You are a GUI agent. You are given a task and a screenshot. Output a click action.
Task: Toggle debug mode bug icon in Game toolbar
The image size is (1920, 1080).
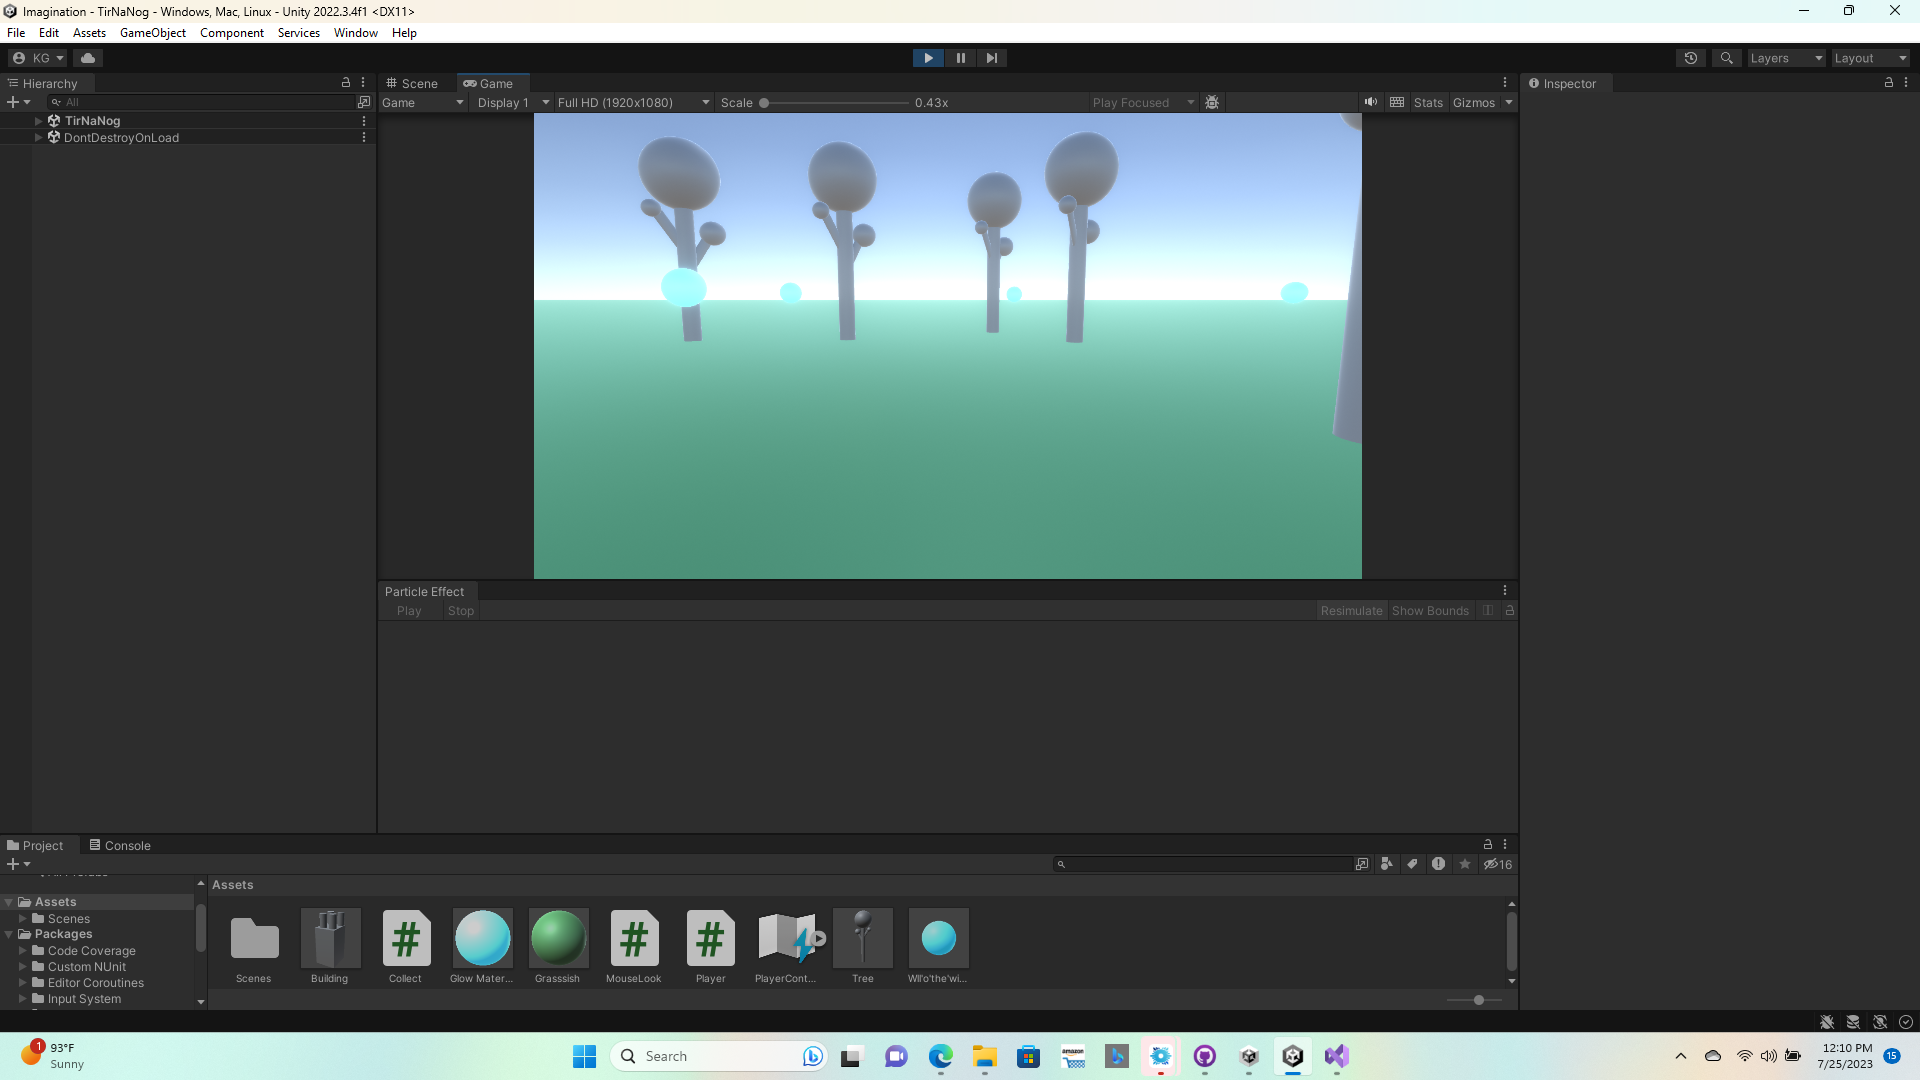pos(1213,102)
